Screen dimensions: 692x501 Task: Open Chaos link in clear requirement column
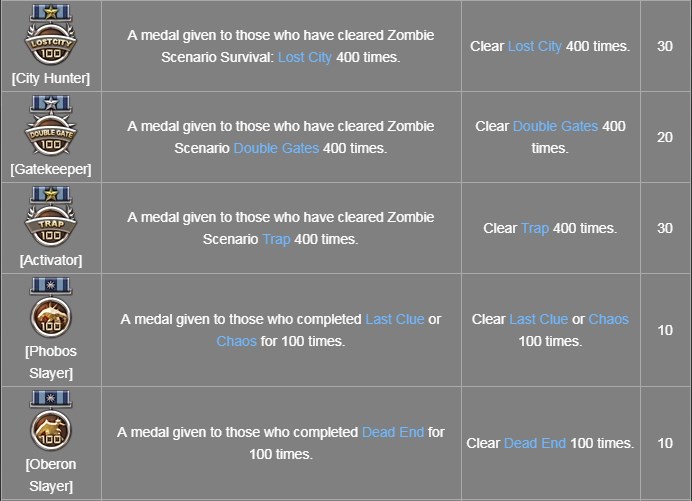608,319
